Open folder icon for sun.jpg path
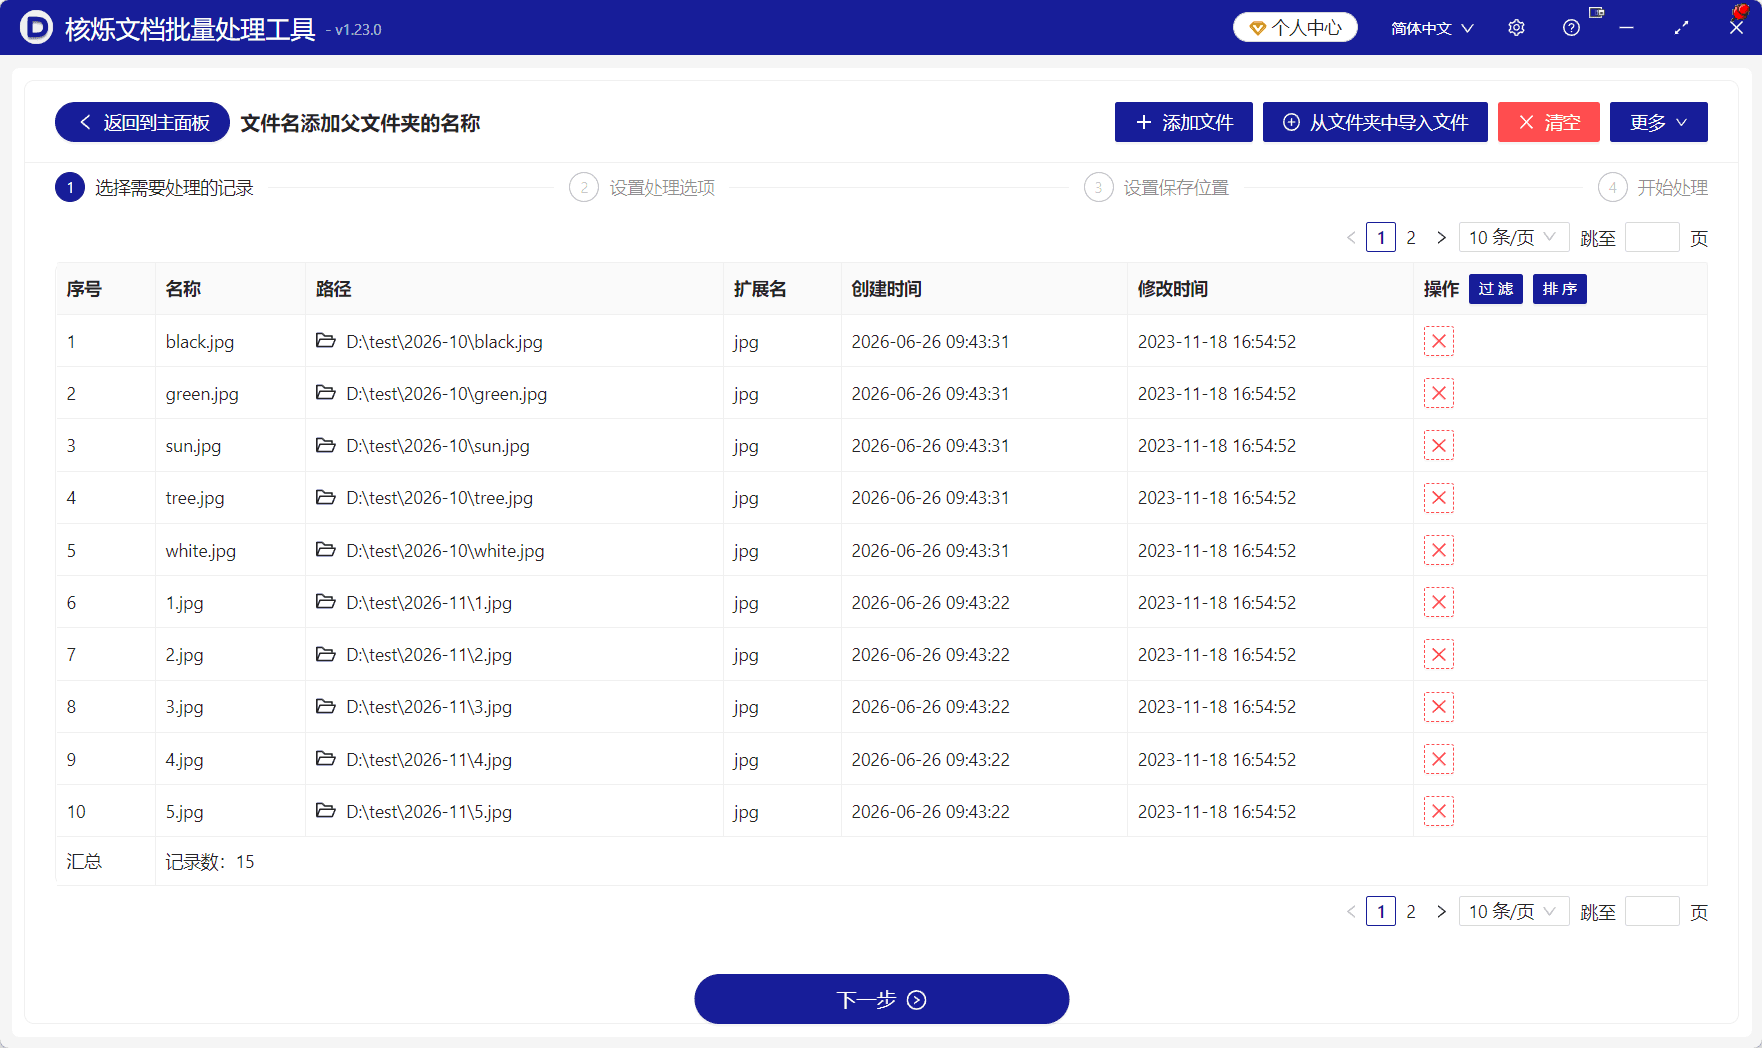This screenshot has height=1048, width=1762. pyautogui.click(x=325, y=445)
